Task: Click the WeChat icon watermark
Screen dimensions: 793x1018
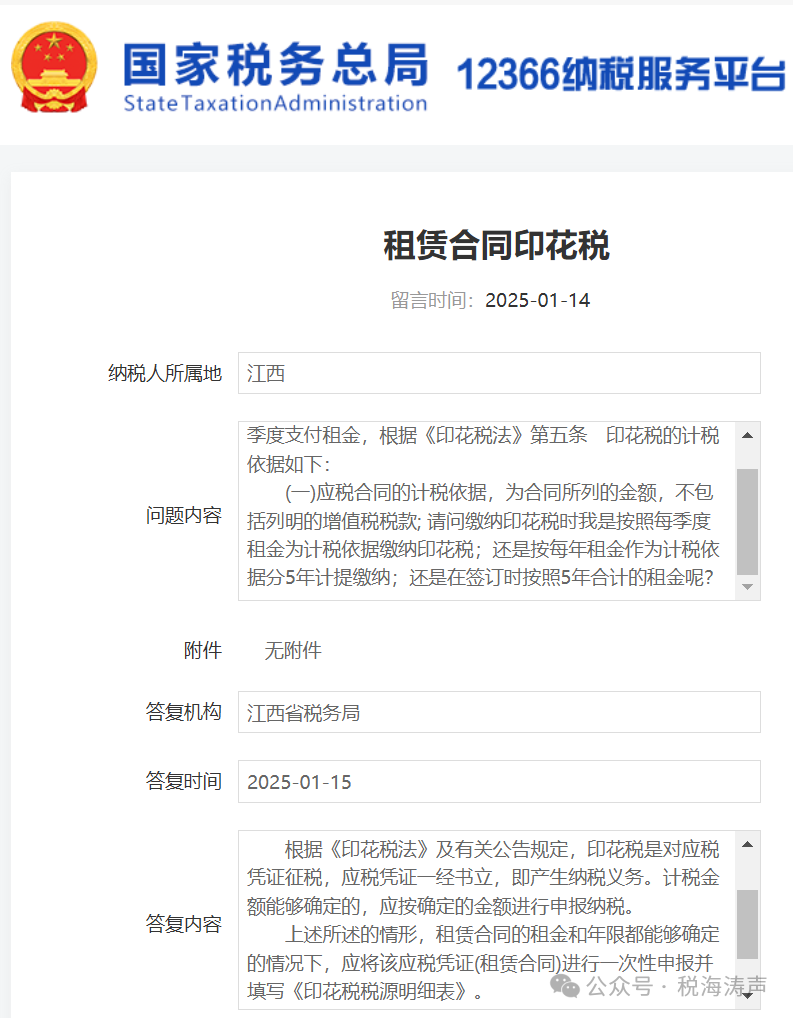Action: (x=566, y=987)
